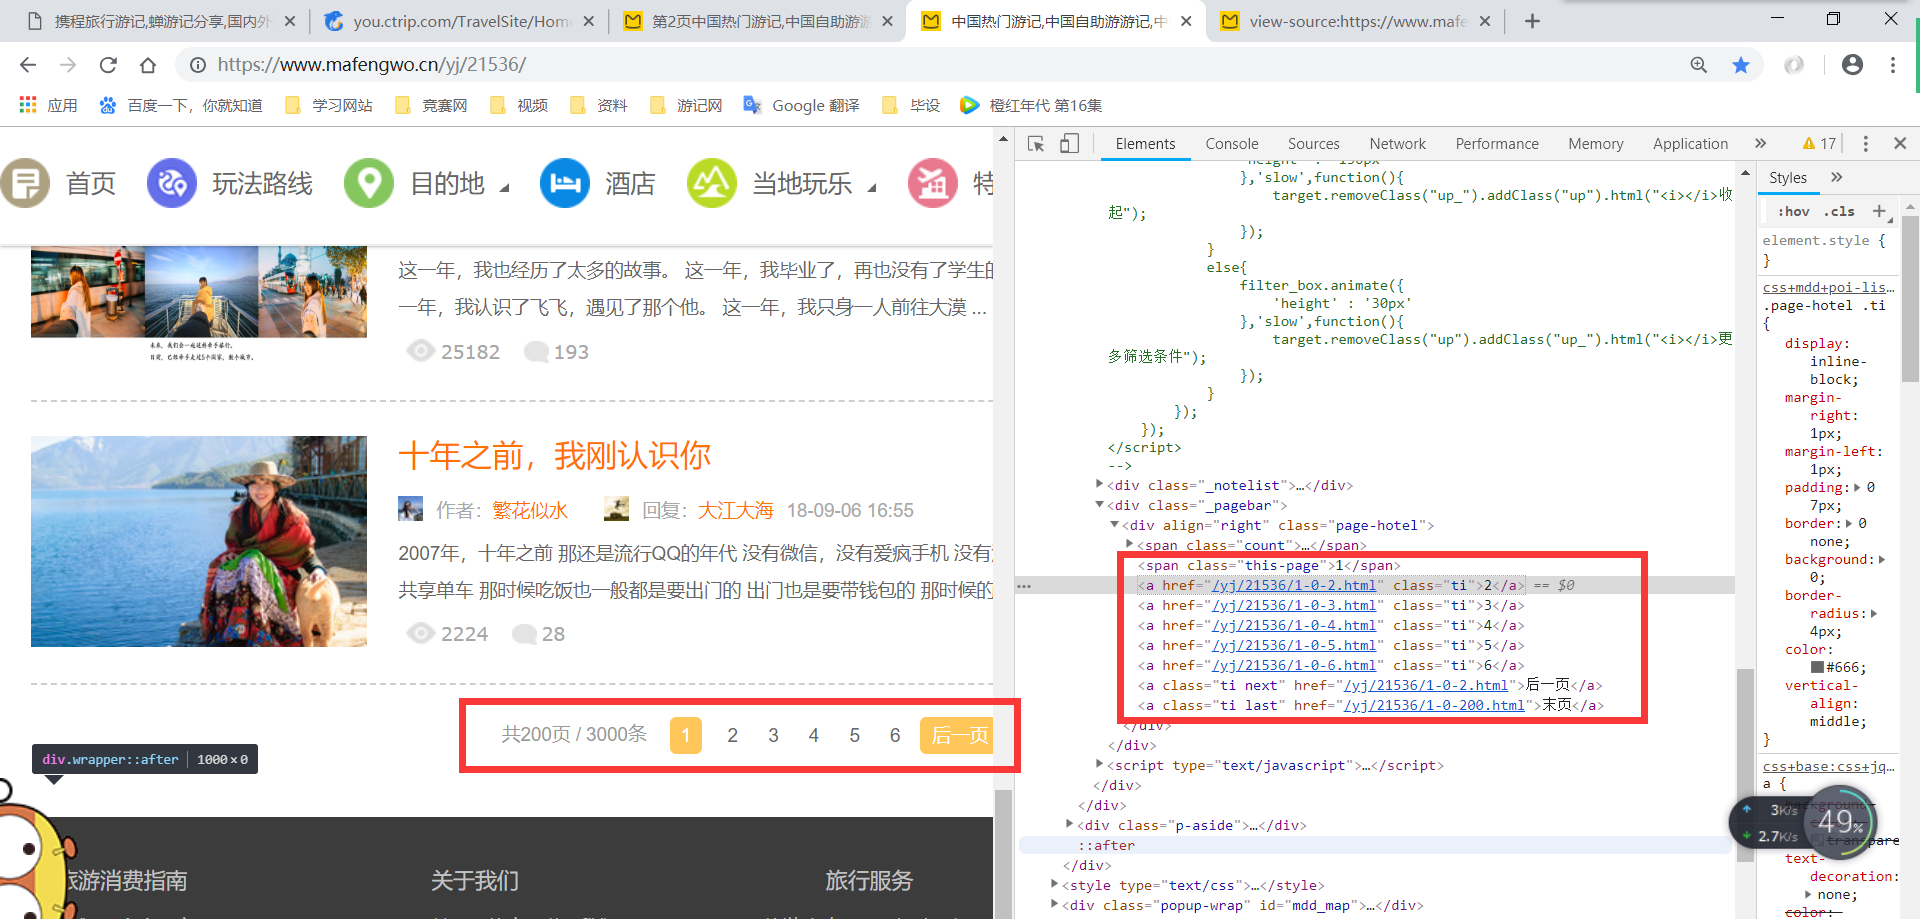Open the 百度一下 bookmark
This screenshot has width=1920, height=919.
click(181, 105)
